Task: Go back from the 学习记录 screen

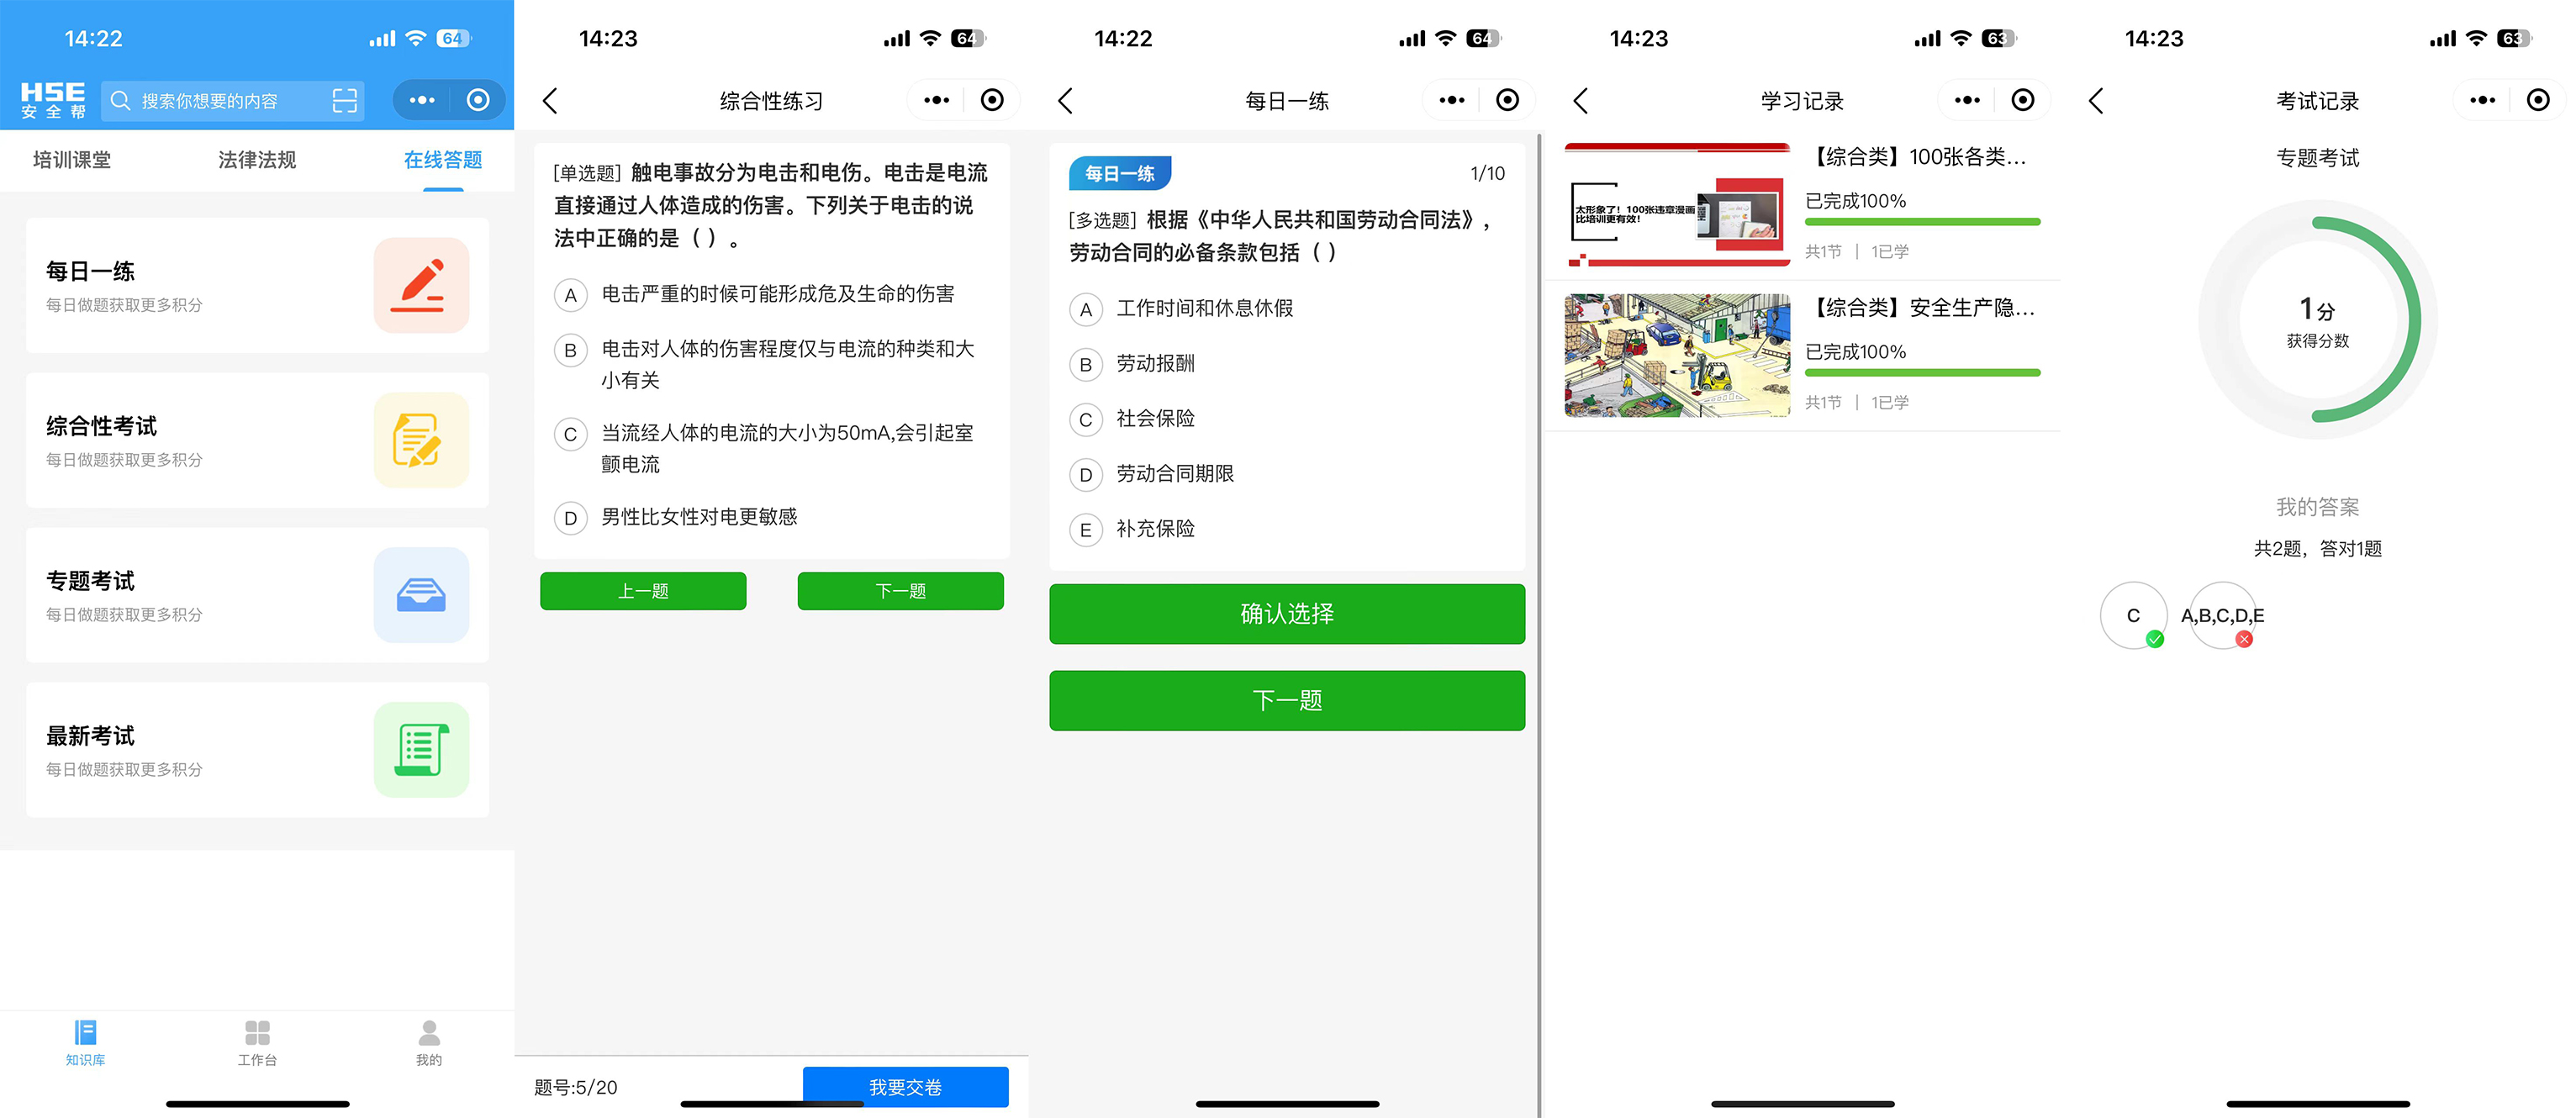Action: click(x=1580, y=100)
